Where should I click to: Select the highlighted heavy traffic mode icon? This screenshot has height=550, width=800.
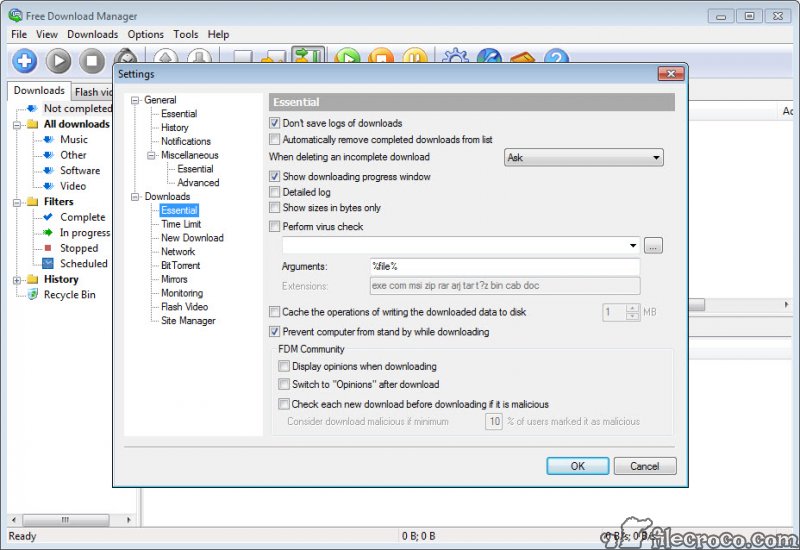click(308, 55)
